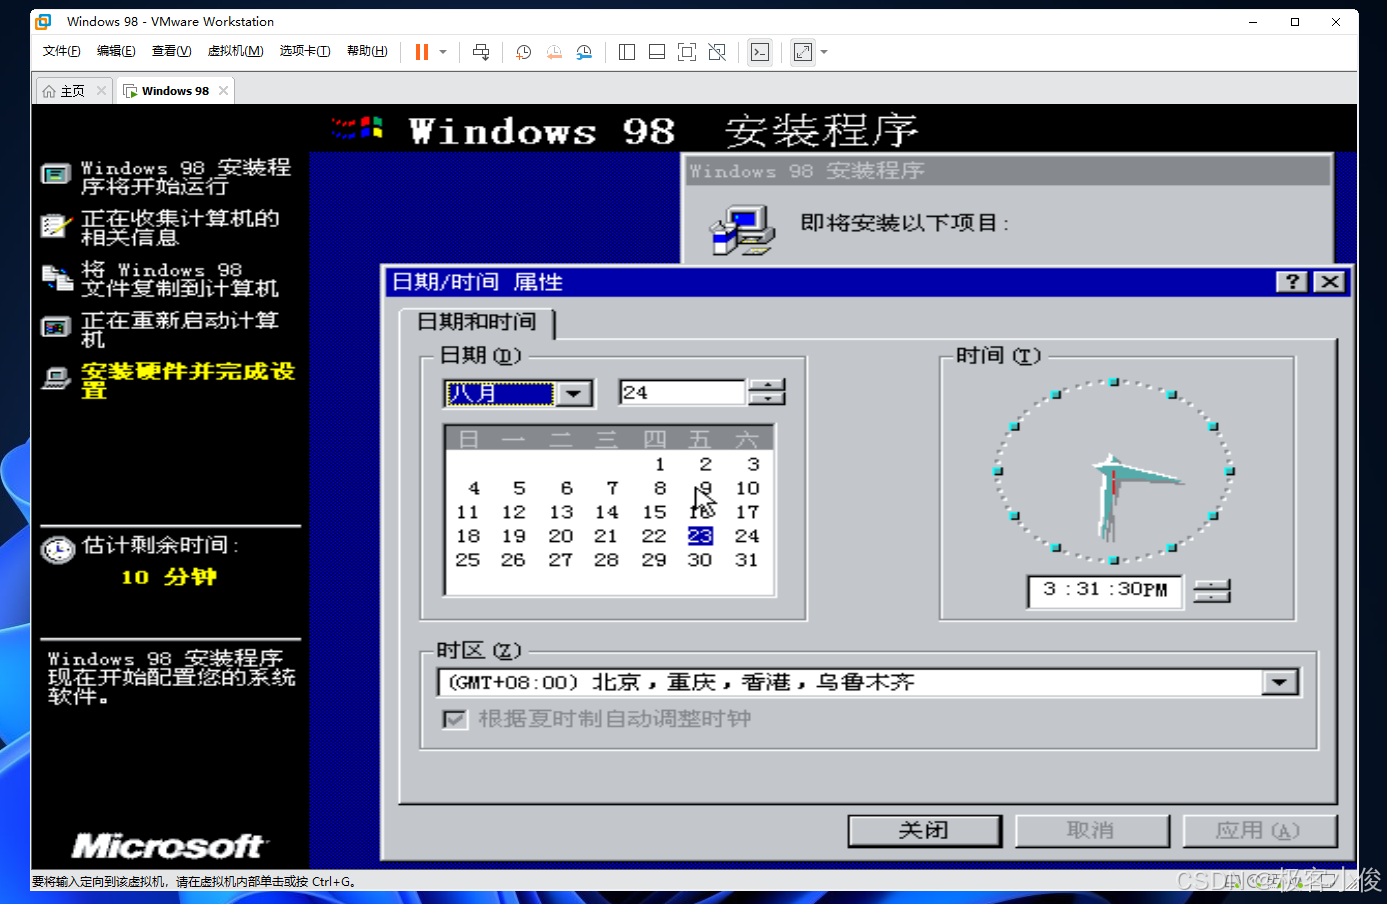Select day 31 in the calendar
1387x904 pixels.
(x=746, y=560)
